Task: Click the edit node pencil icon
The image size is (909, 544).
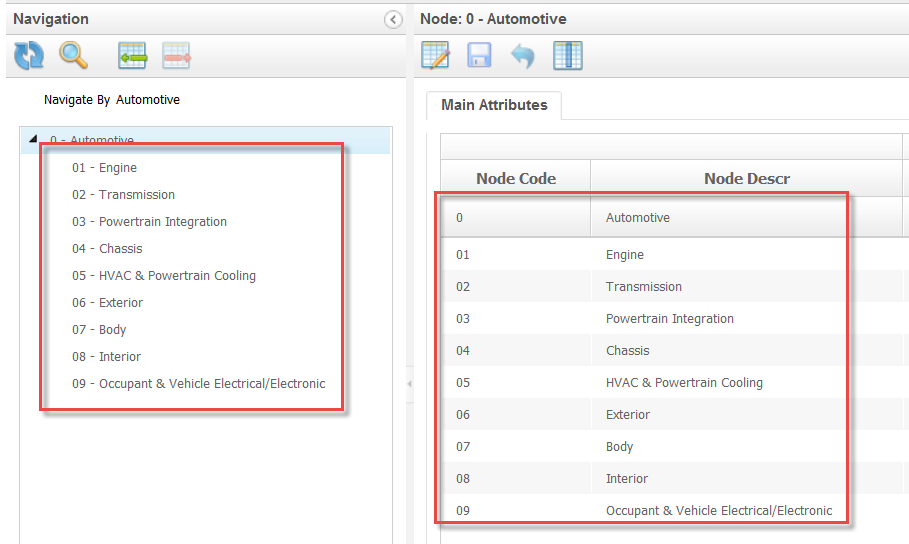Action: (436, 56)
